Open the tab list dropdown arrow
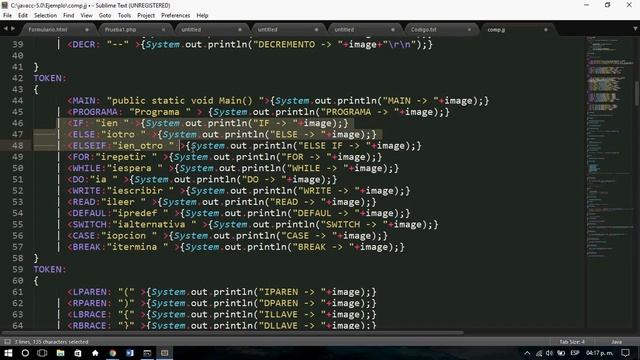Image resolution: width=640 pixels, height=360 pixels. [x=635, y=29]
